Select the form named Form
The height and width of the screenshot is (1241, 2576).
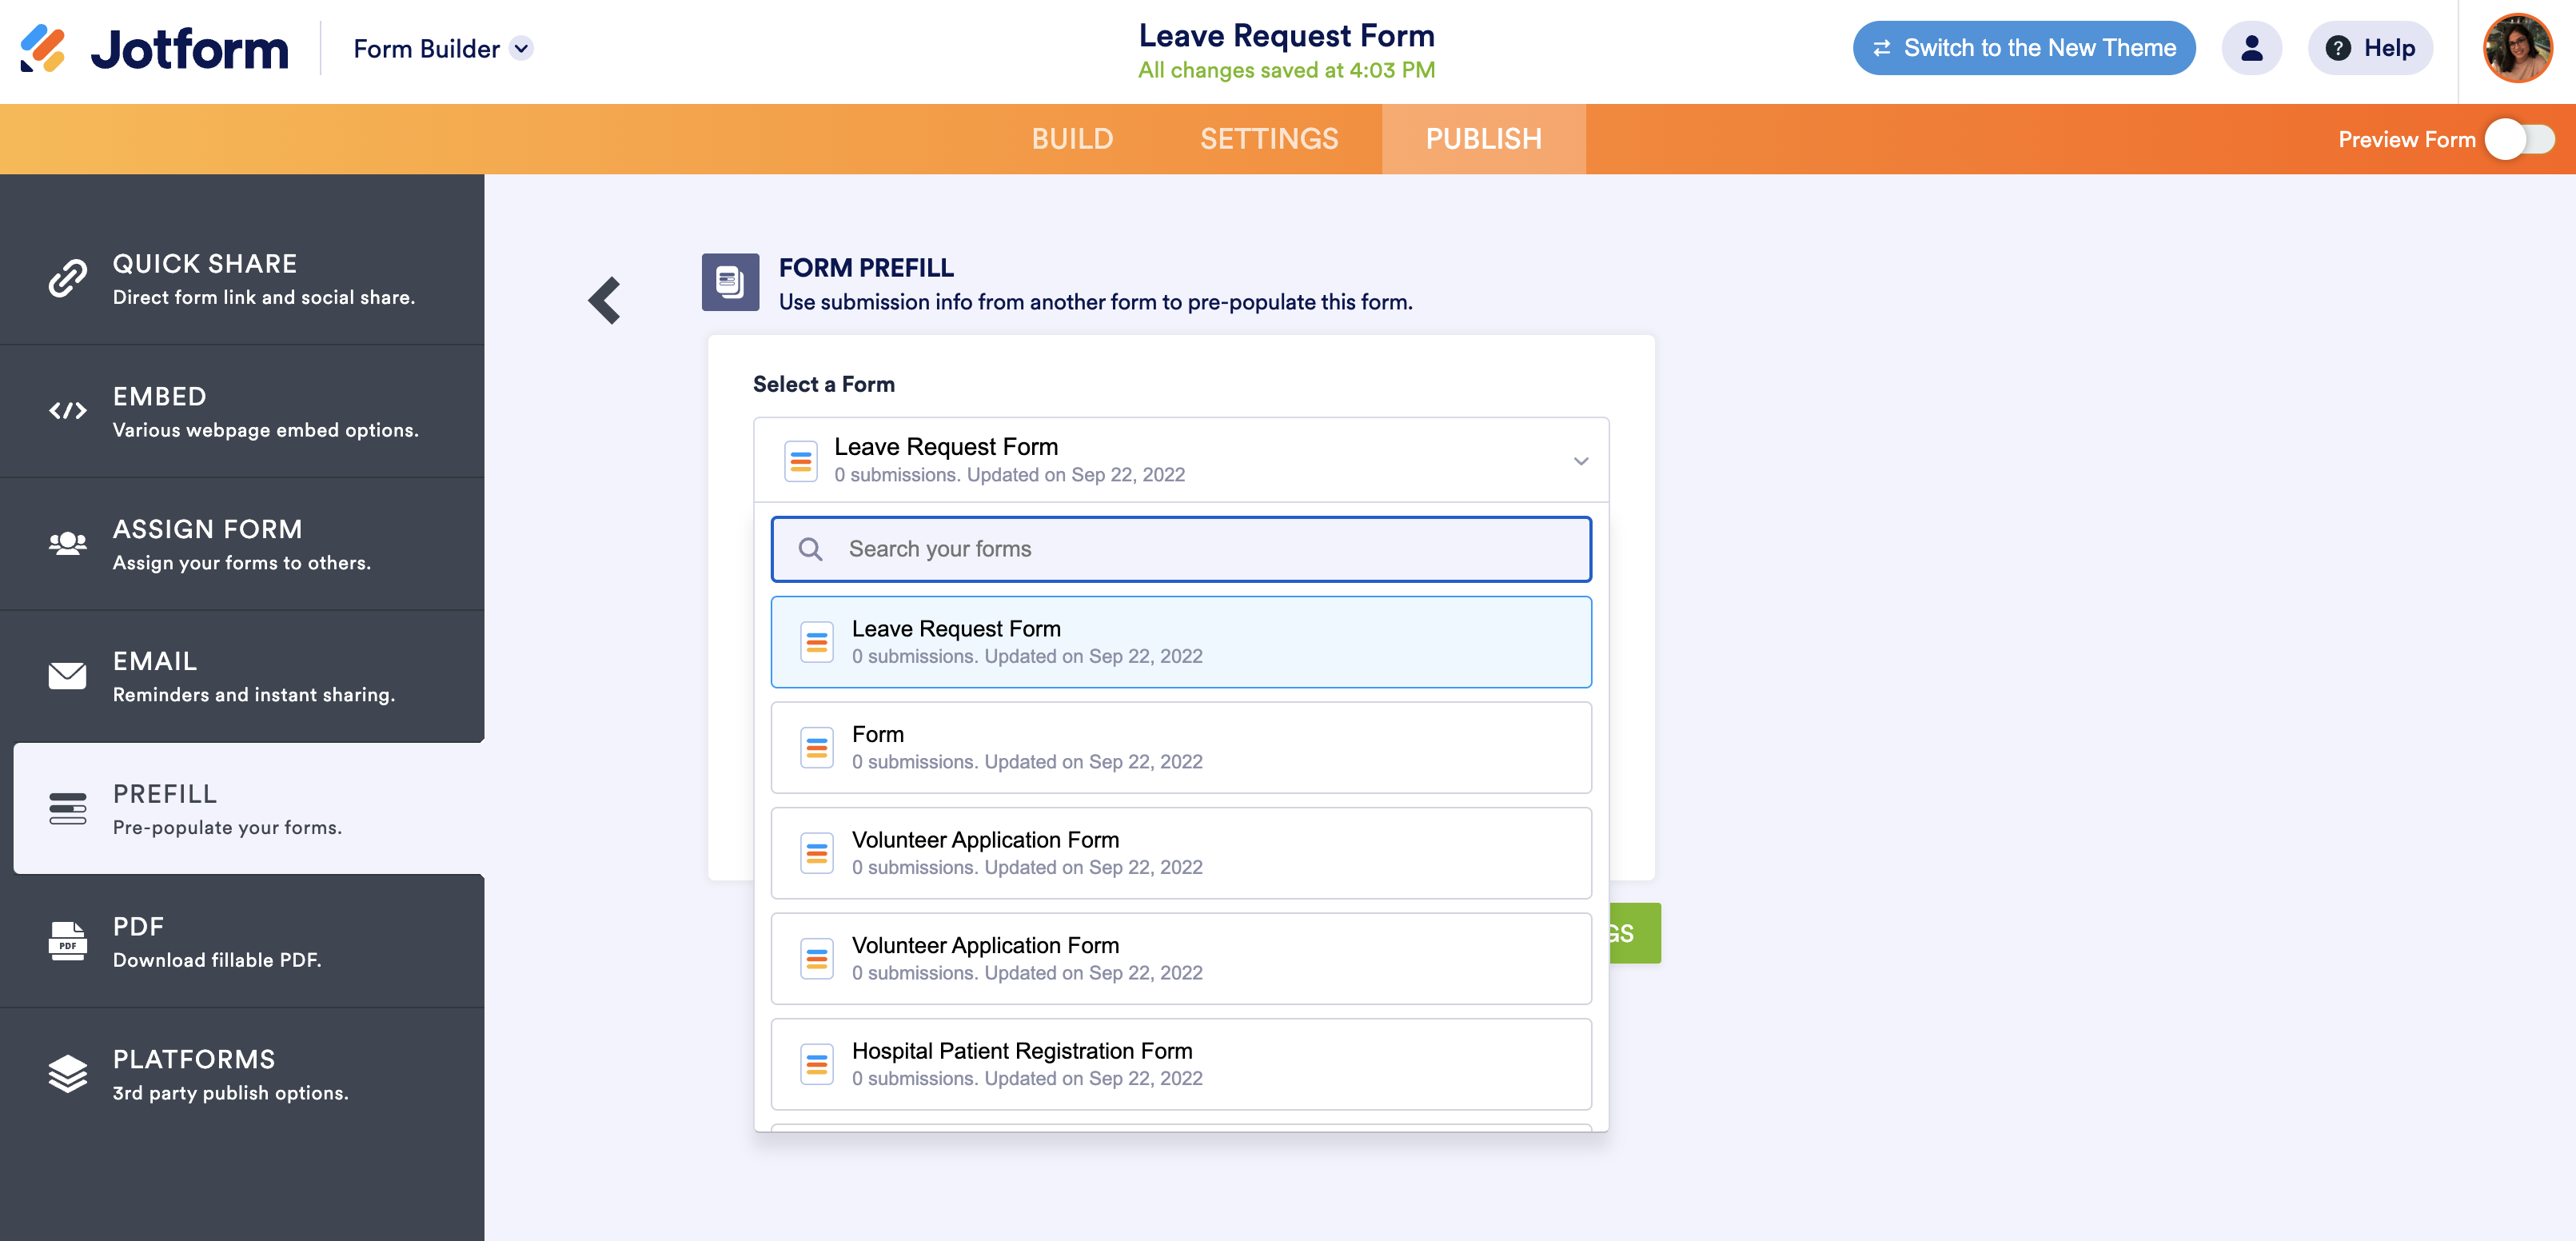coord(1180,747)
